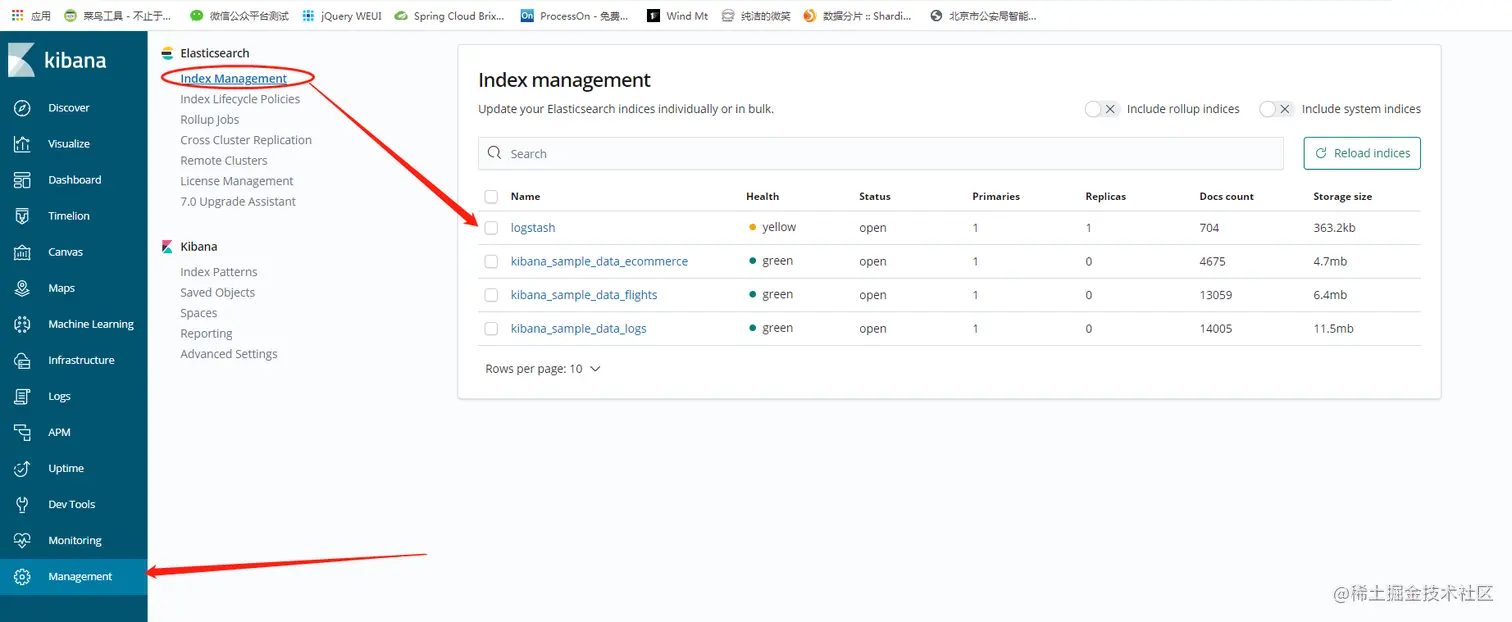Open Dev Tools via wrench icon
This screenshot has width=1512, height=622.
(22, 504)
